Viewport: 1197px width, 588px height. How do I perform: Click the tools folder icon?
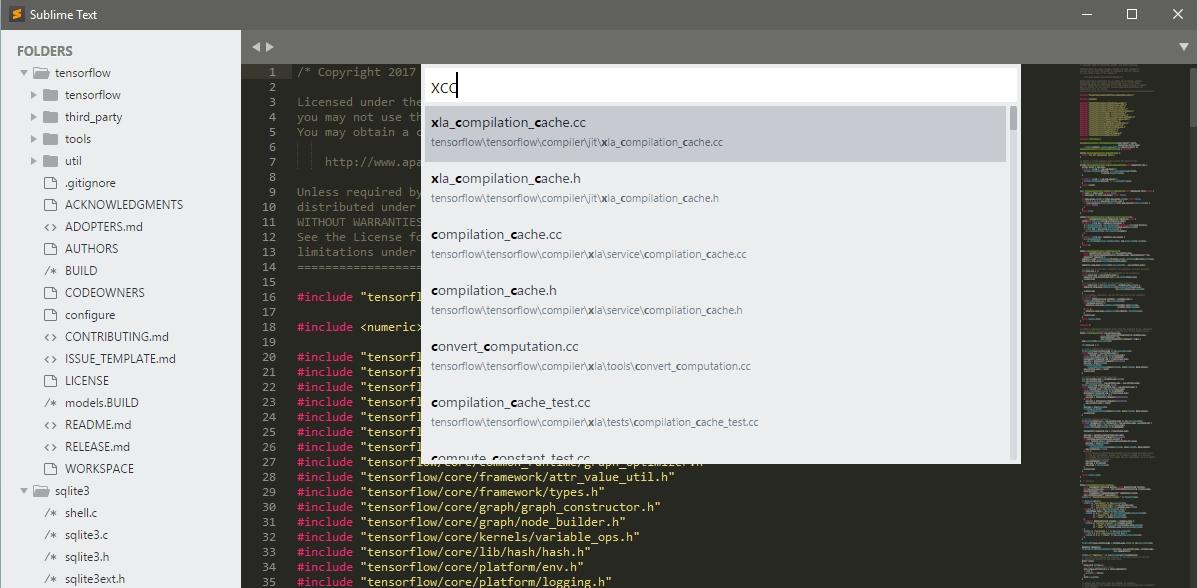pyautogui.click(x=51, y=139)
